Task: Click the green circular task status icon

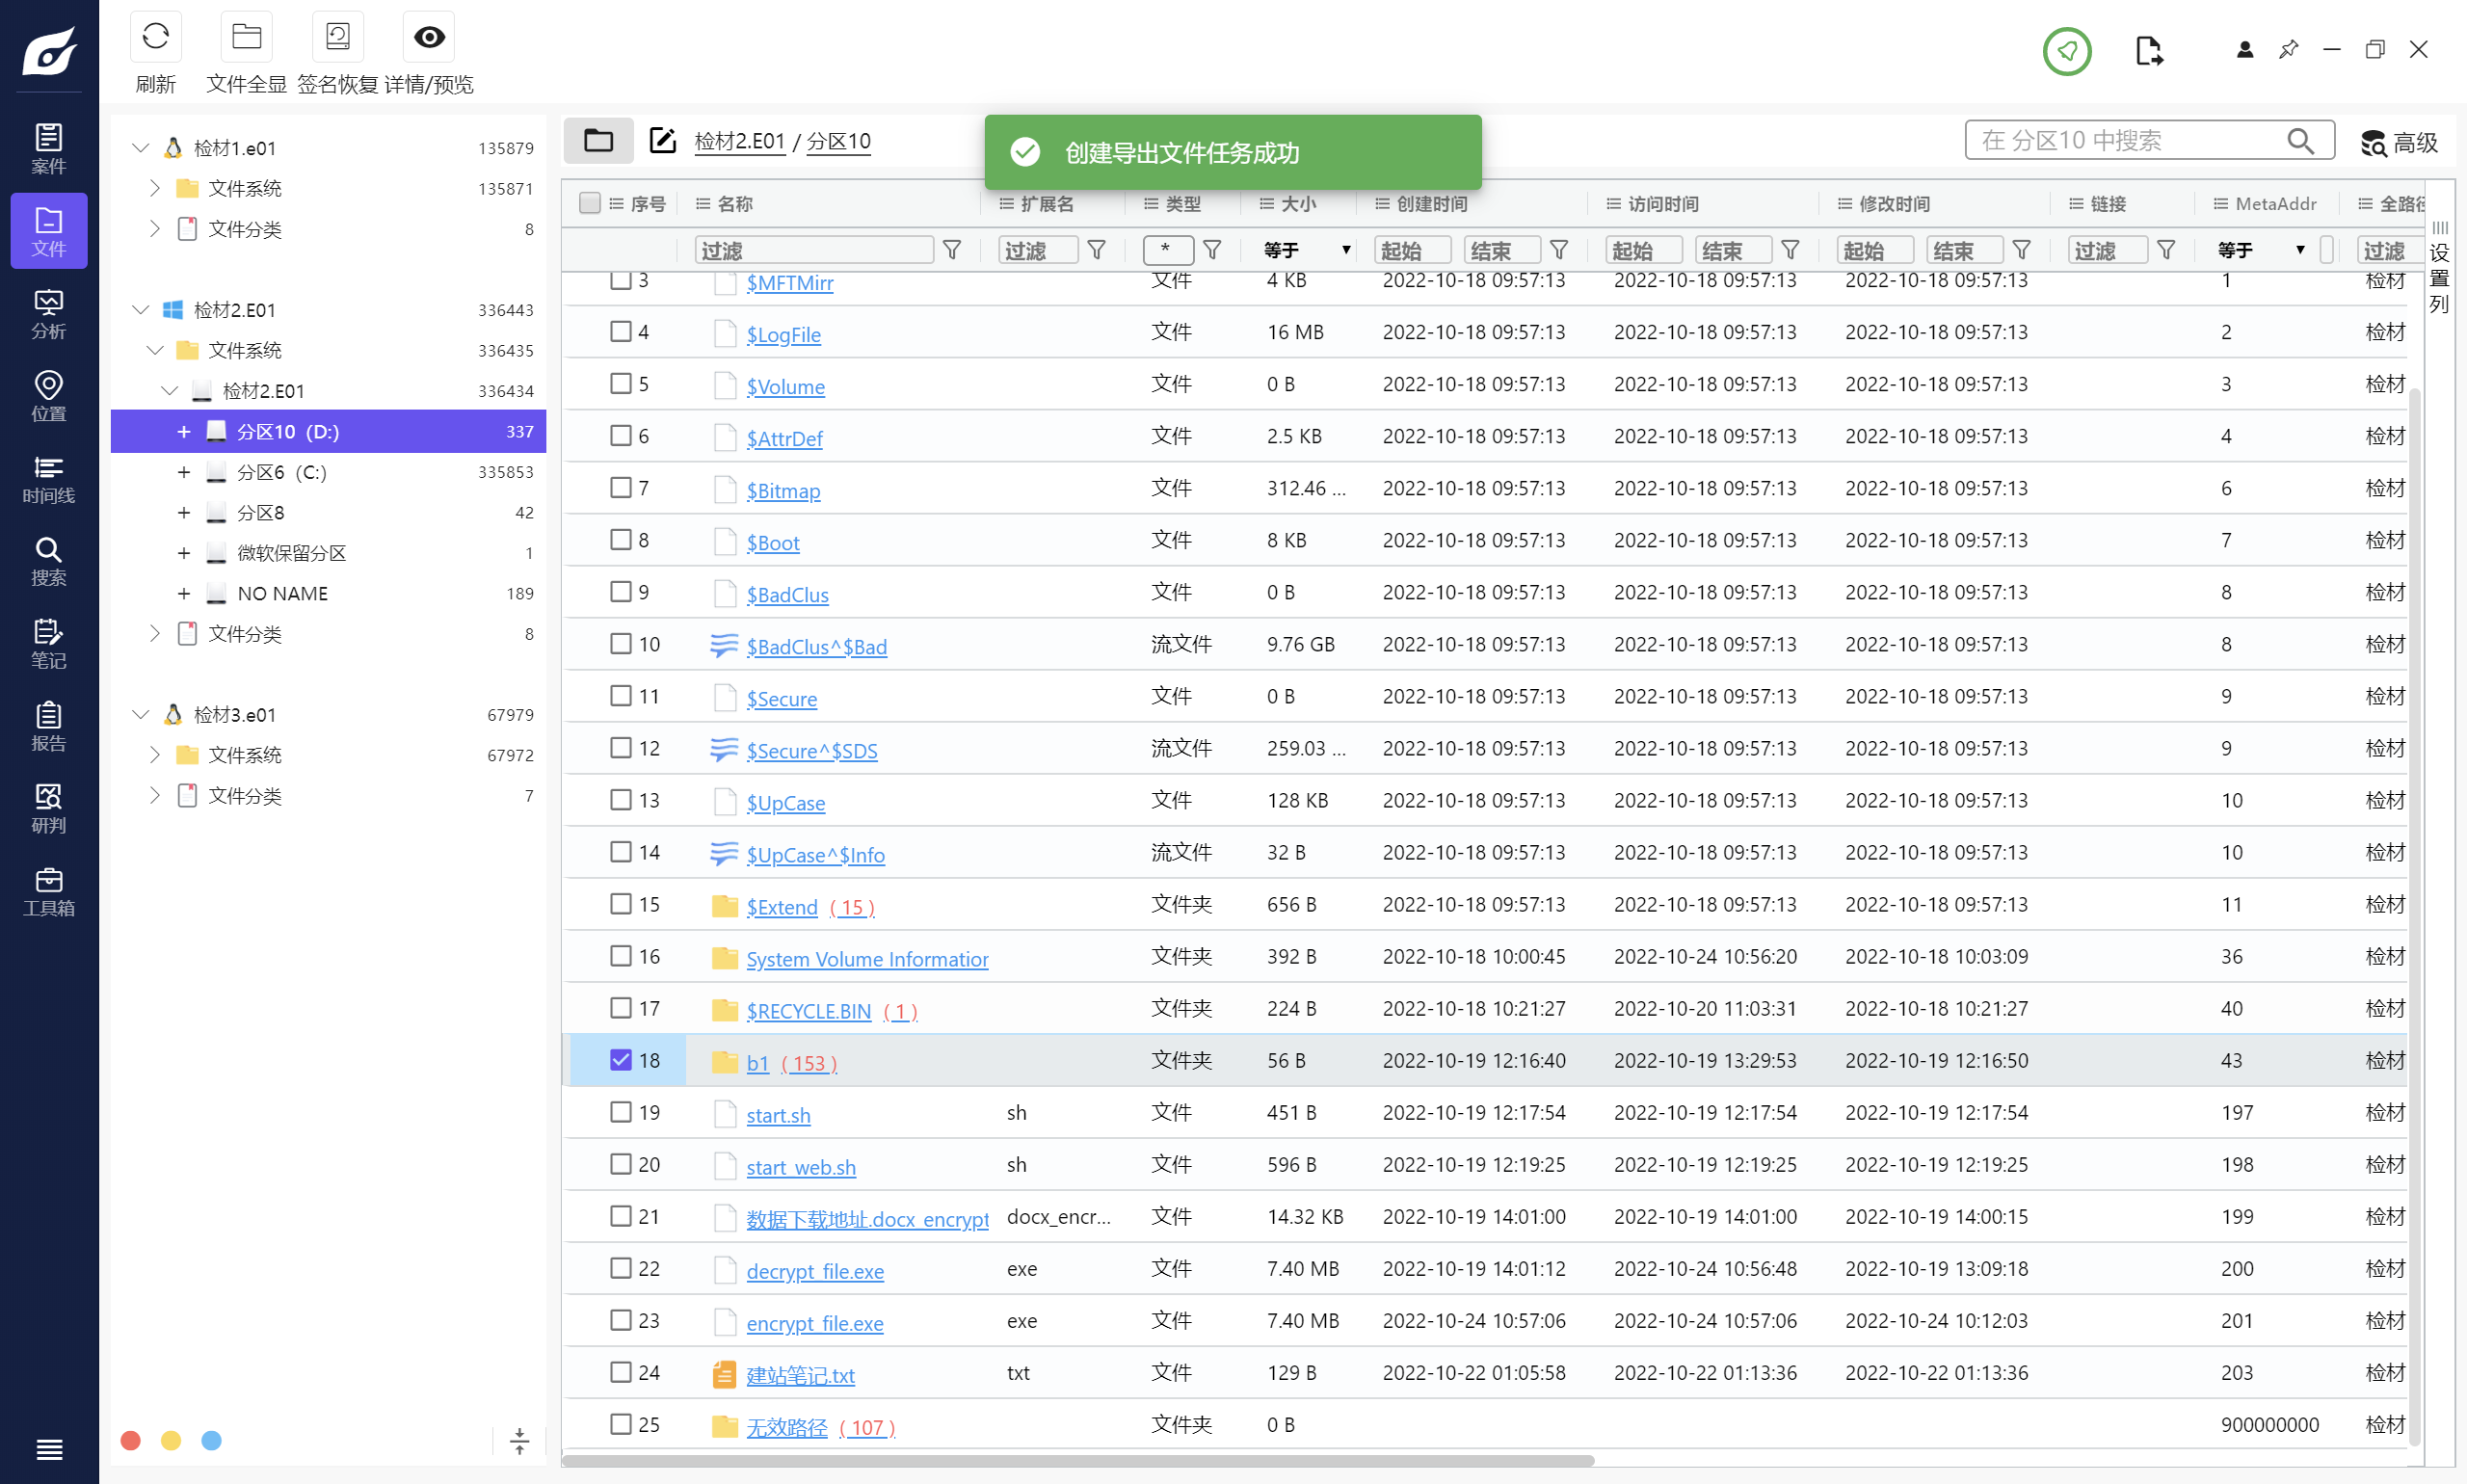Action: pyautogui.click(x=2067, y=50)
